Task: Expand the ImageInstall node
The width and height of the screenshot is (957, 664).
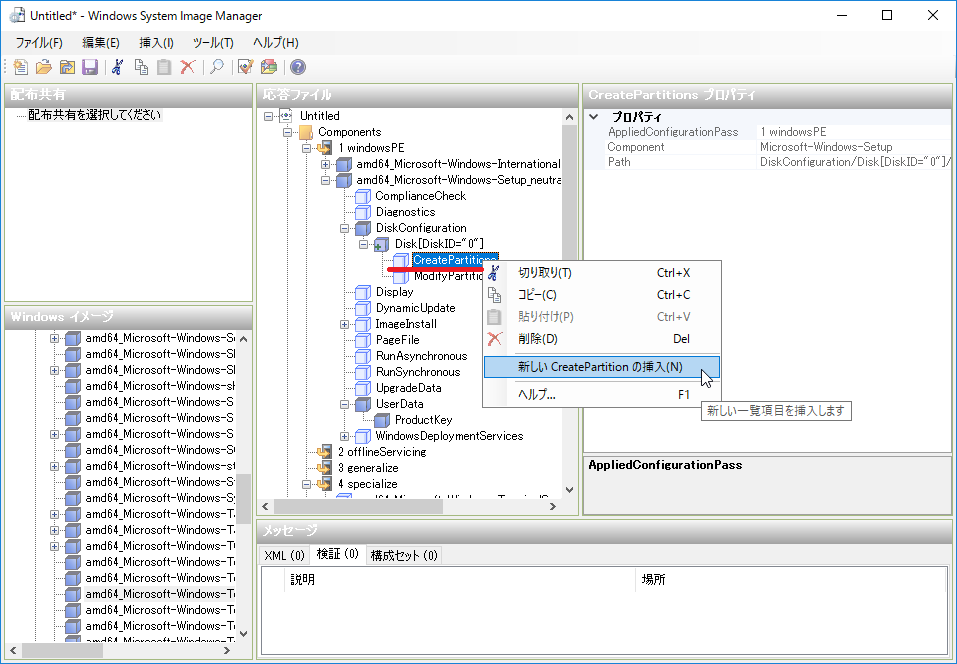Action: pyautogui.click(x=345, y=324)
